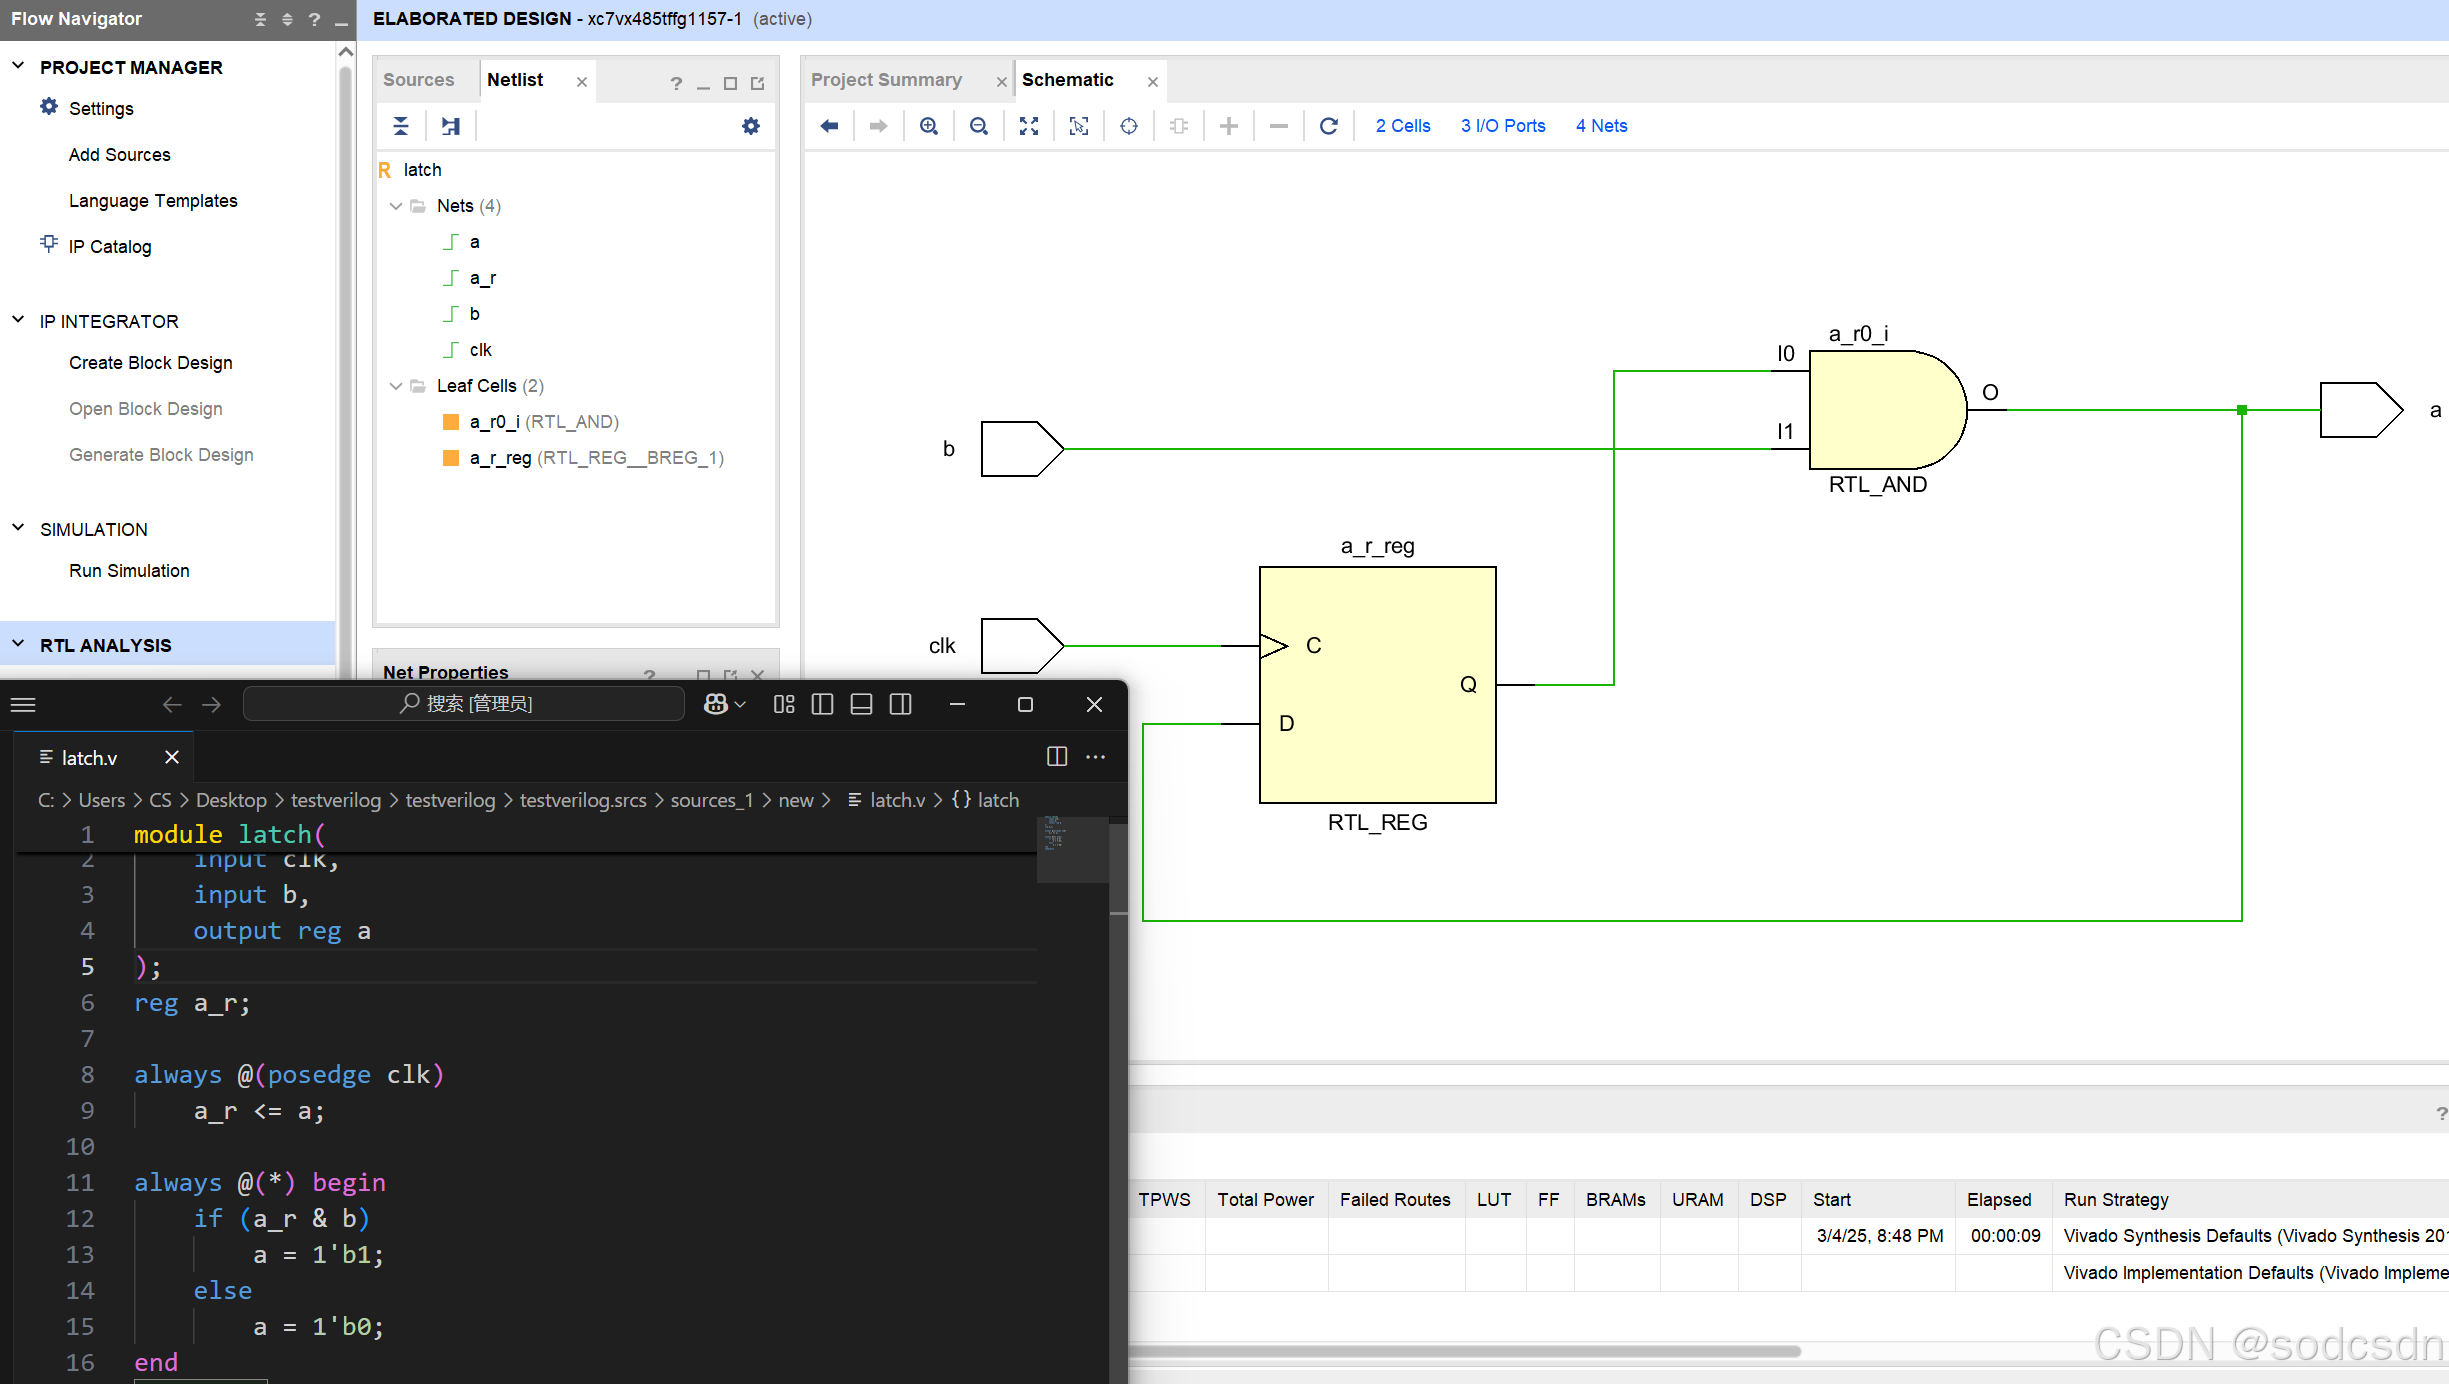Click the Zoom In schematic icon
The image size is (2449, 1384).
[929, 126]
